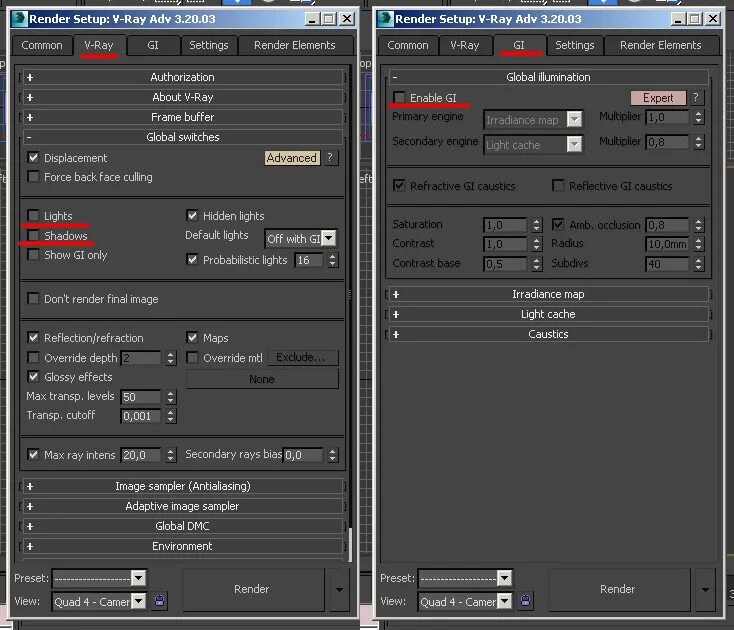Viewport: 734px width, 630px height.
Task: Open Settings tab in left window
Action: coord(209,45)
